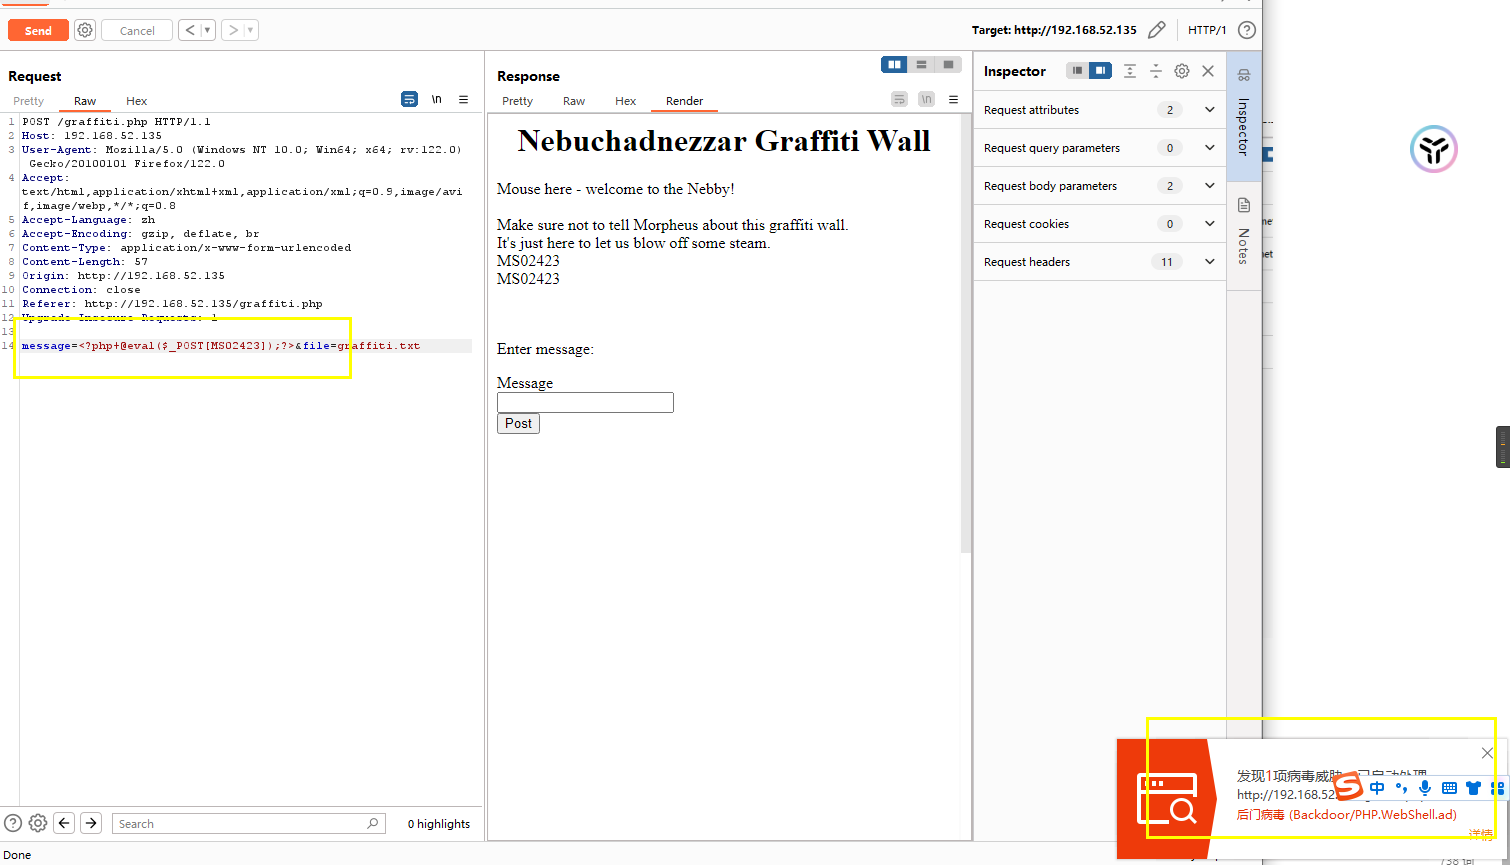
Task: Dock Inspector layout to the bottom
Action: coord(1077,71)
